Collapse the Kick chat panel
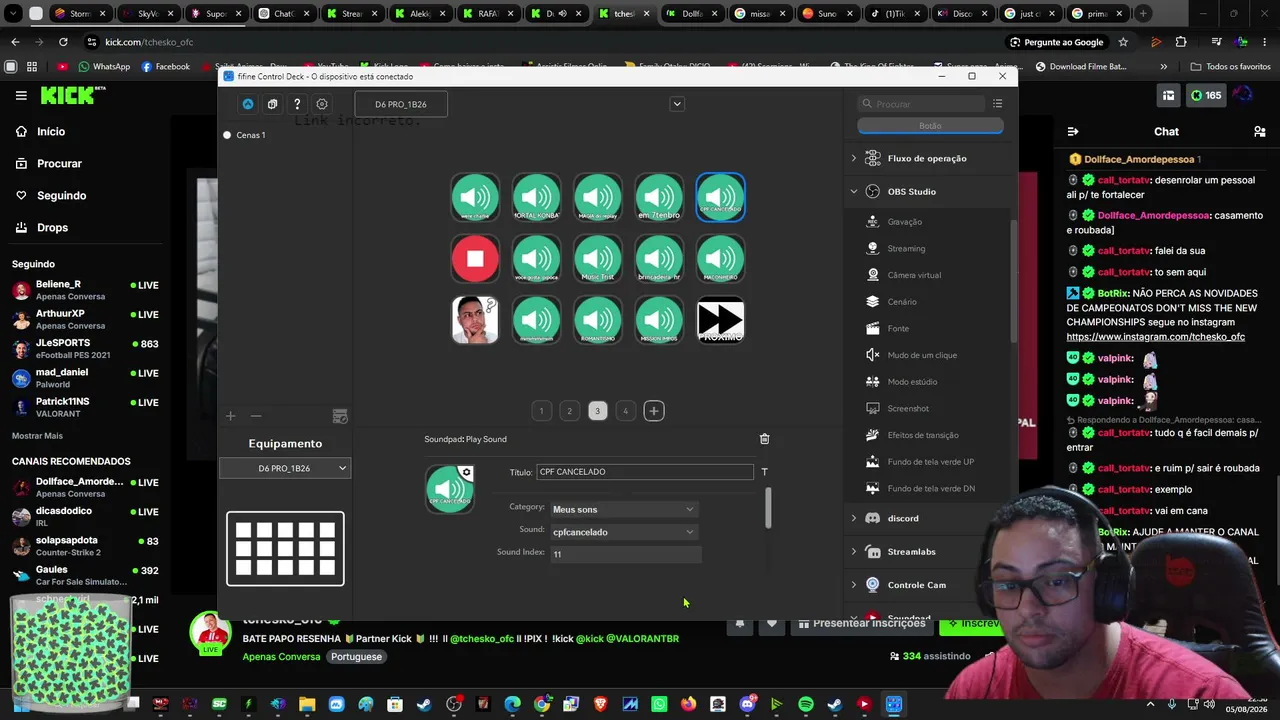Viewport: 1280px width, 720px height. (1073, 132)
